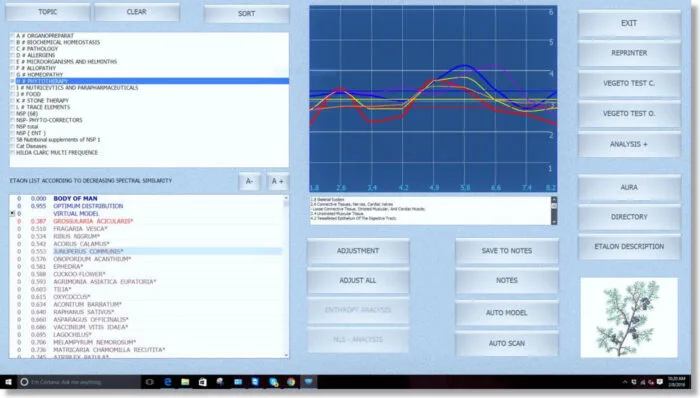Image resolution: width=700 pixels, height=398 pixels.
Task: Open the DIRECTORY
Action: (629, 217)
